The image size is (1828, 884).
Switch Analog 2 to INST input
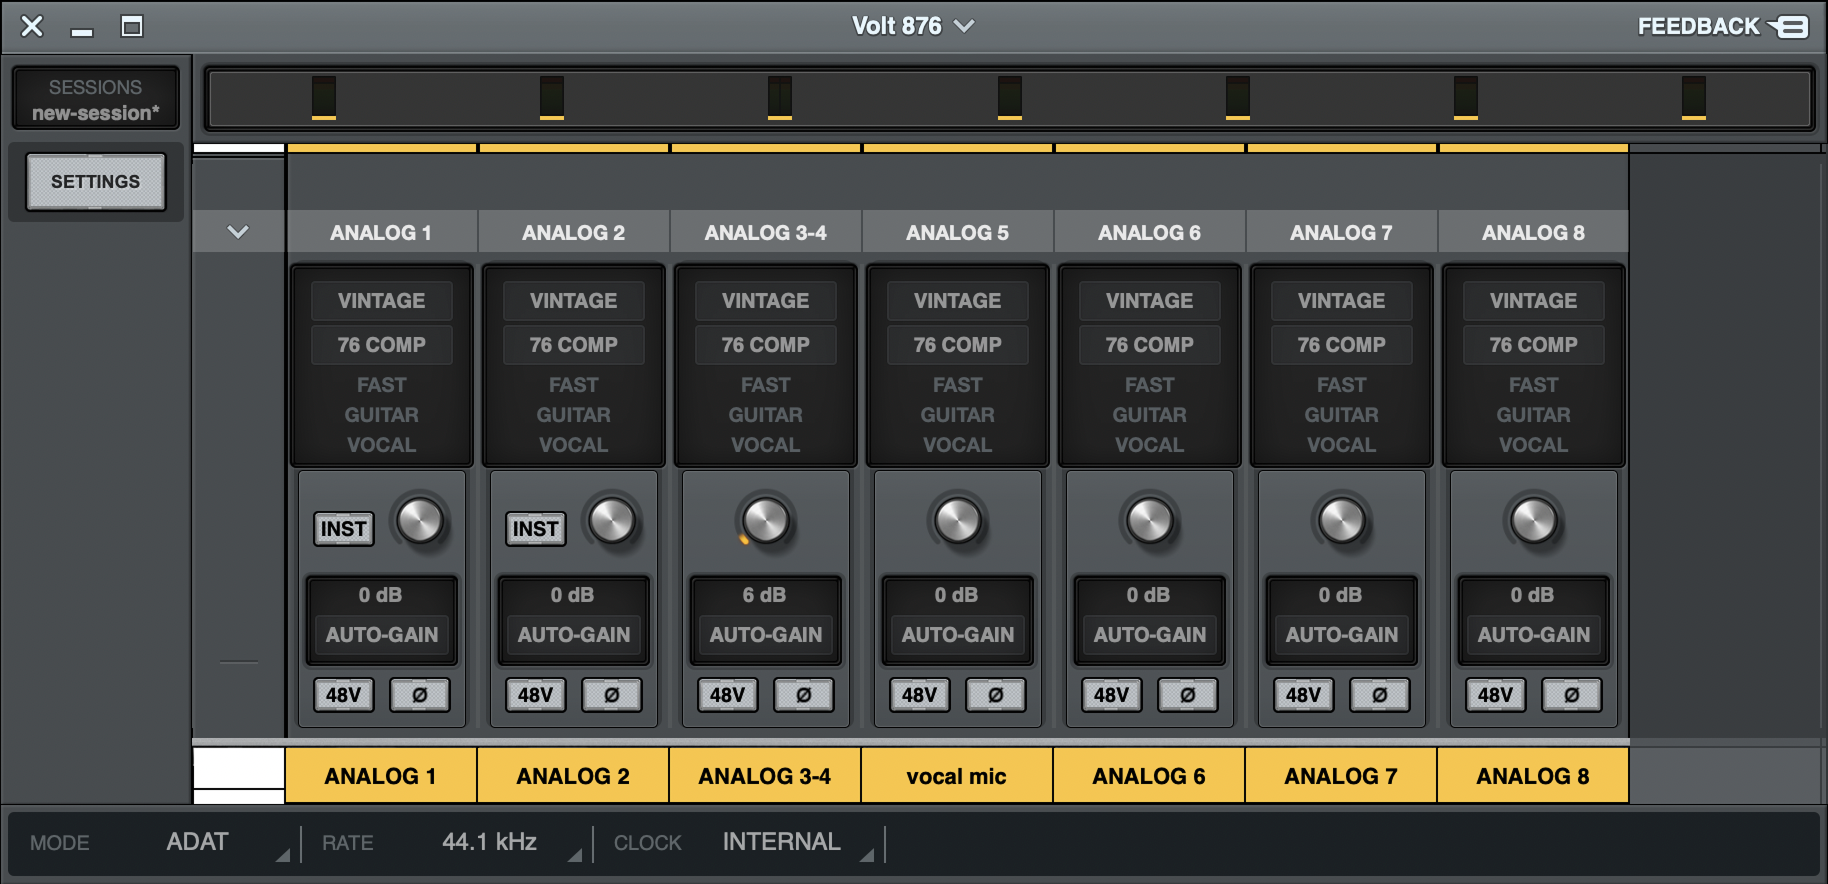(535, 529)
